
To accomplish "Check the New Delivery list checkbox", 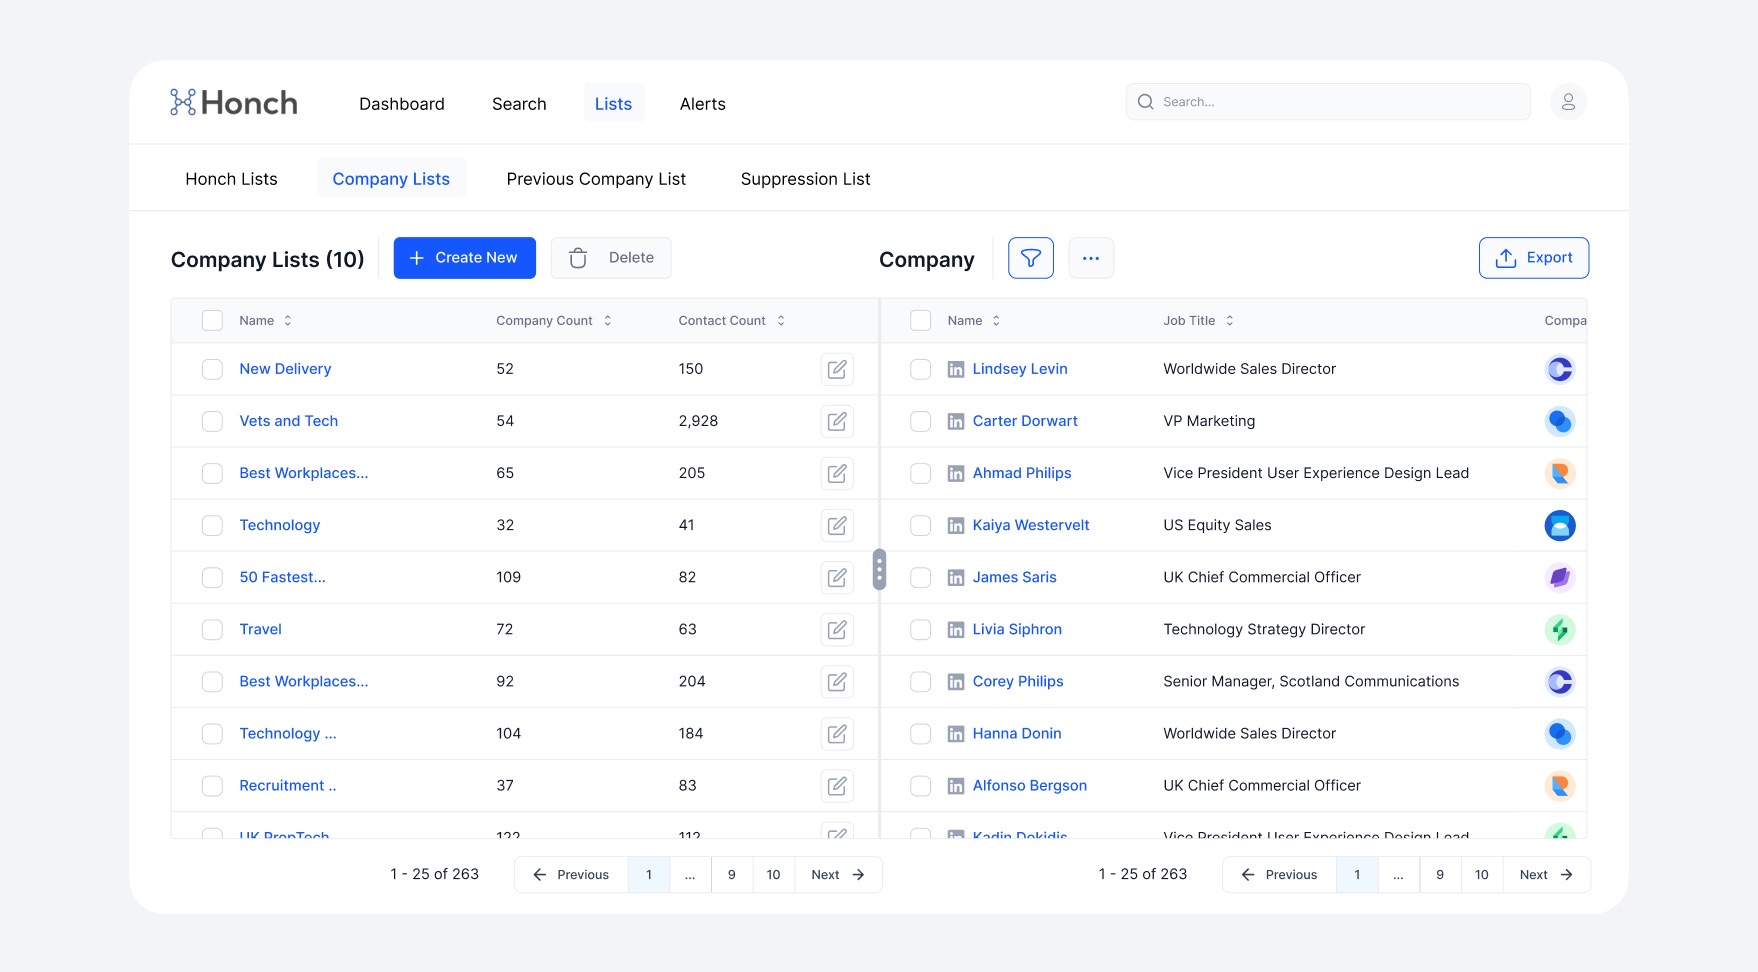I will [212, 369].
